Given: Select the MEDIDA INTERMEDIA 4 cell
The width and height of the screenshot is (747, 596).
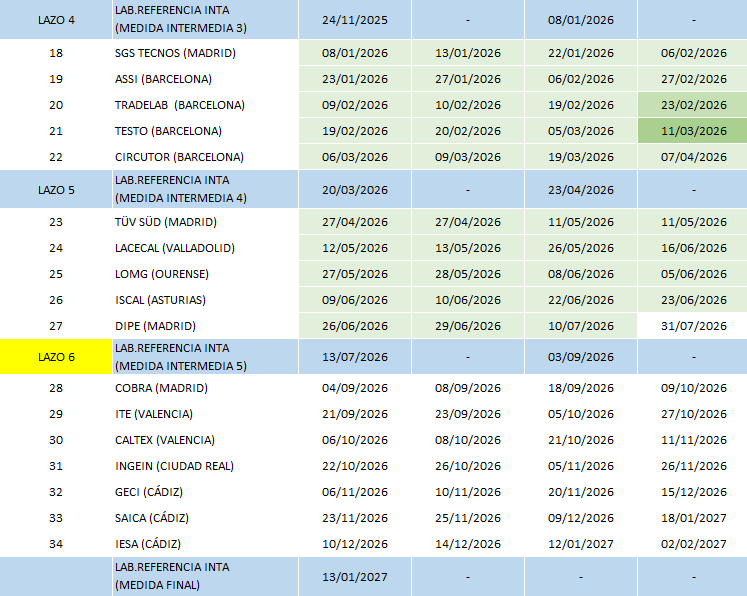Looking at the screenshot, I should (205, 190).
